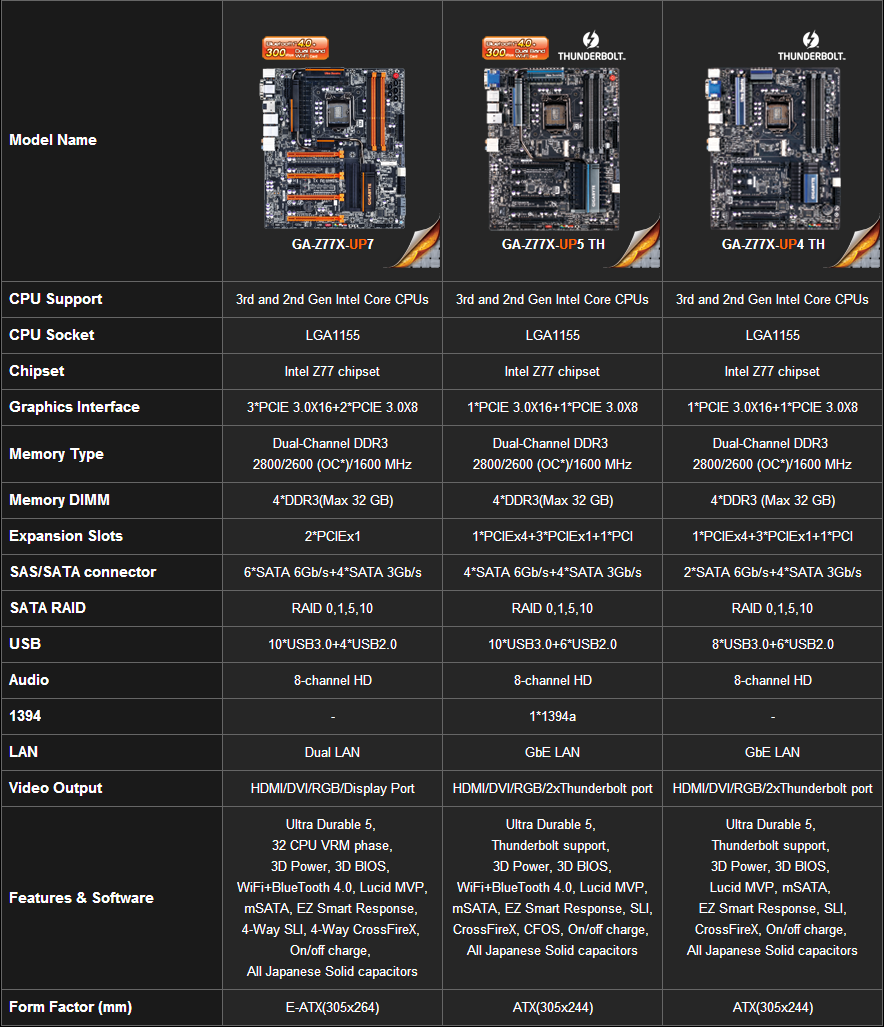Click the Bluetooth 4.0 WiFi badge above GA-Z77X-UP7
Image resolution: width=884 pixels, height=1027 pixels.
point(298,47)
